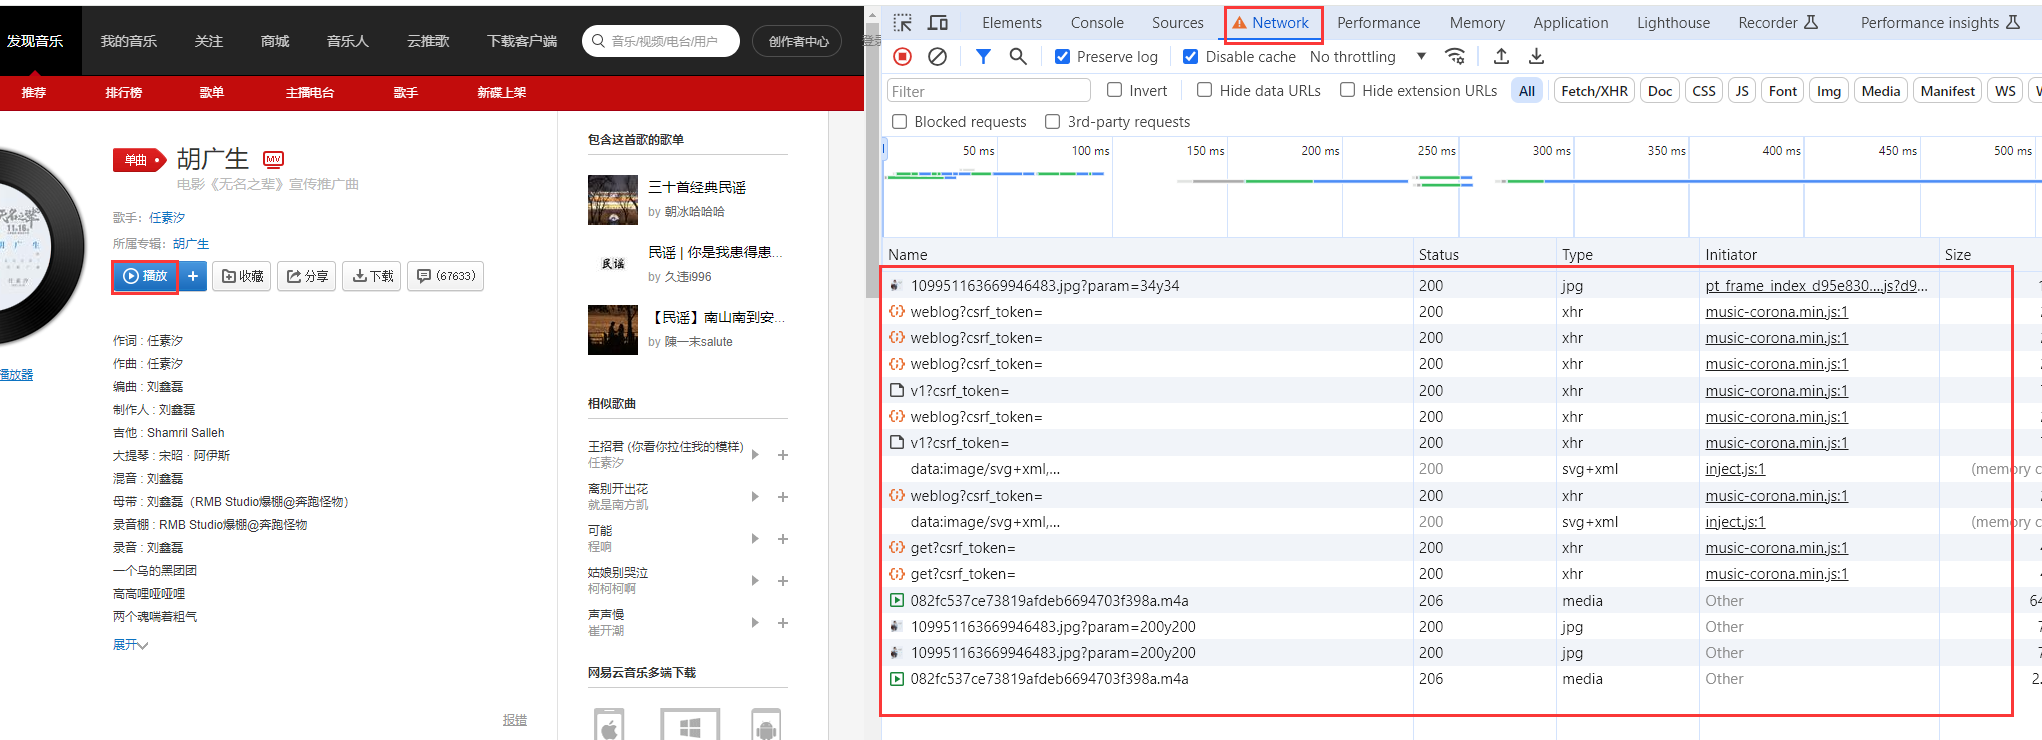Click the Windows client download icon
This screenshot has width=2042, height=740.
click(690, 725)
